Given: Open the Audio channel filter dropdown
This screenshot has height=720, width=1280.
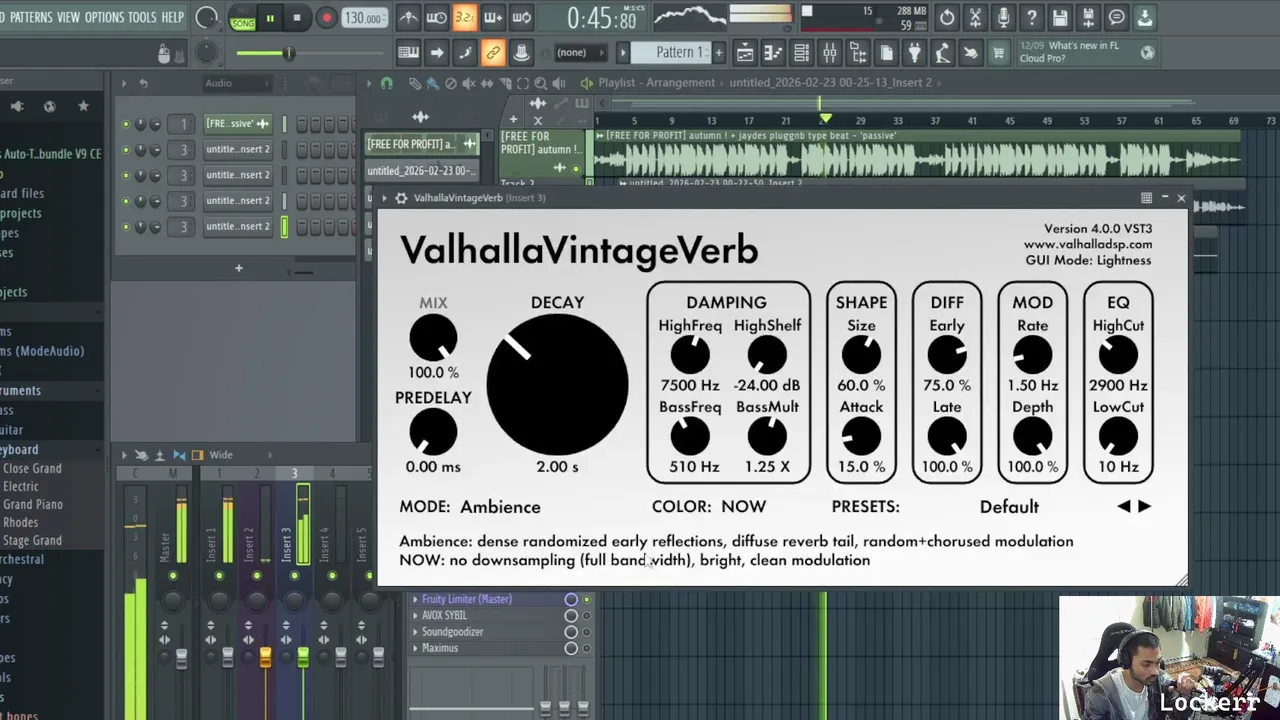Looking at the screenshot, I should (237, 83).
